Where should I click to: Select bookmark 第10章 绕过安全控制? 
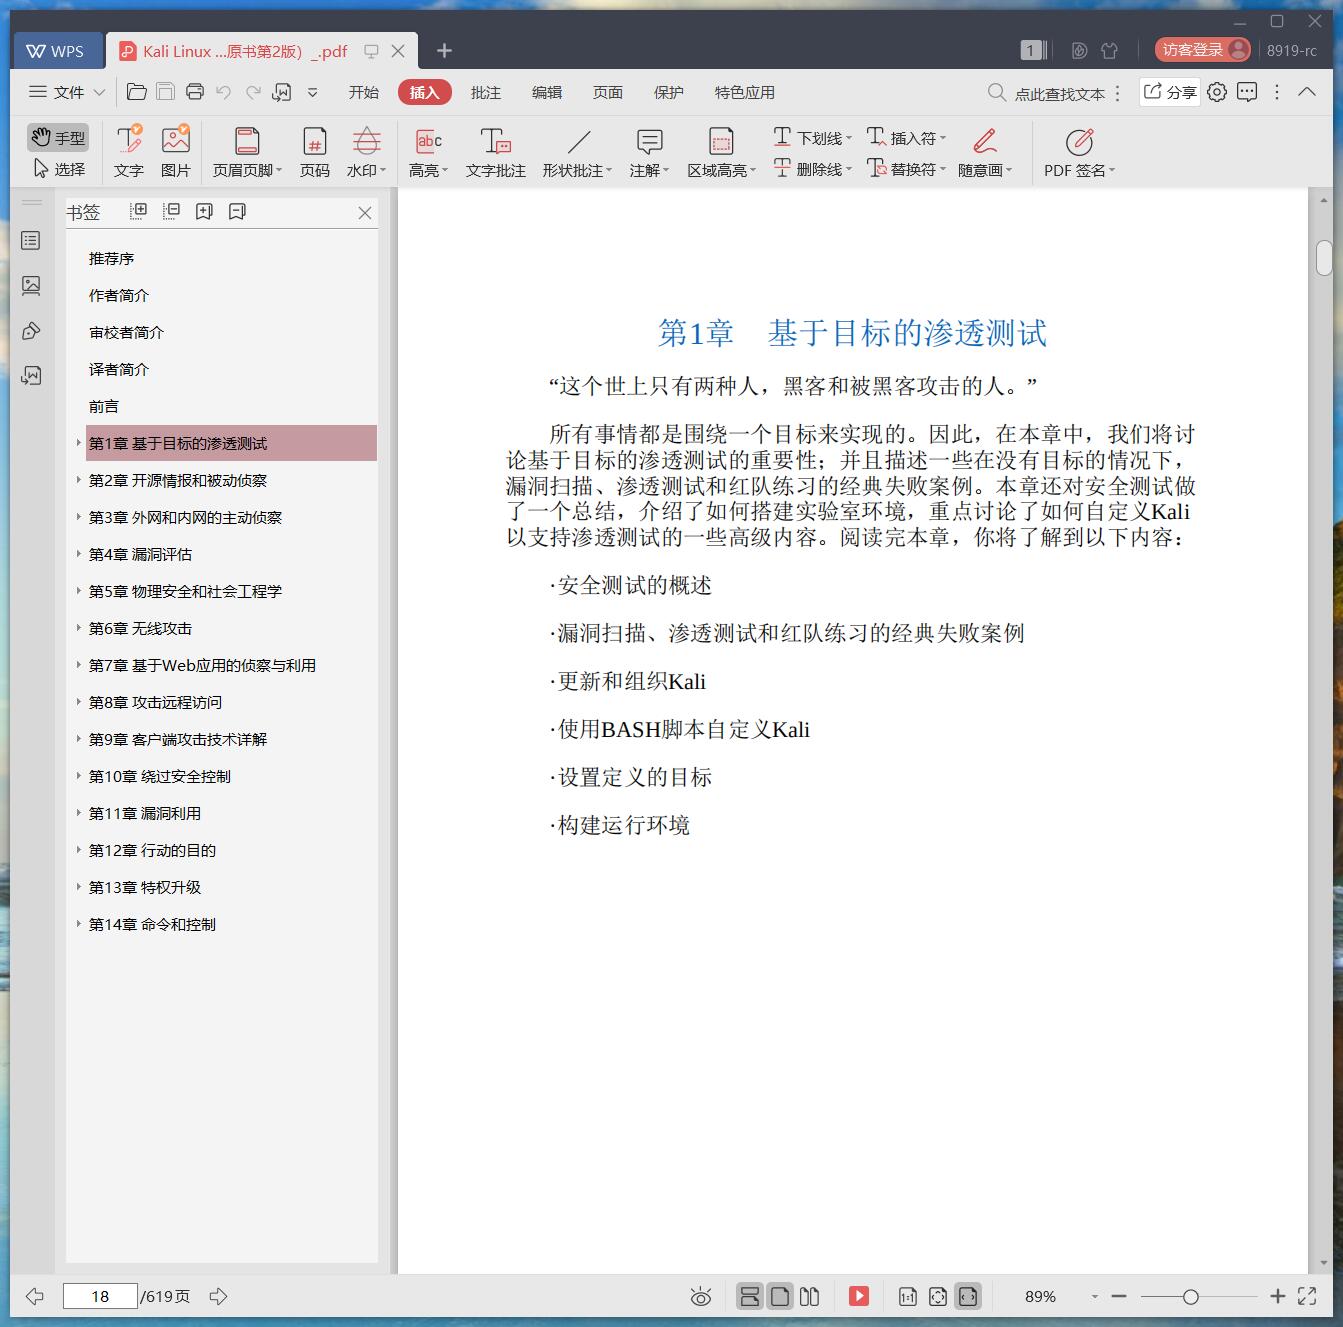coord(160,777)
